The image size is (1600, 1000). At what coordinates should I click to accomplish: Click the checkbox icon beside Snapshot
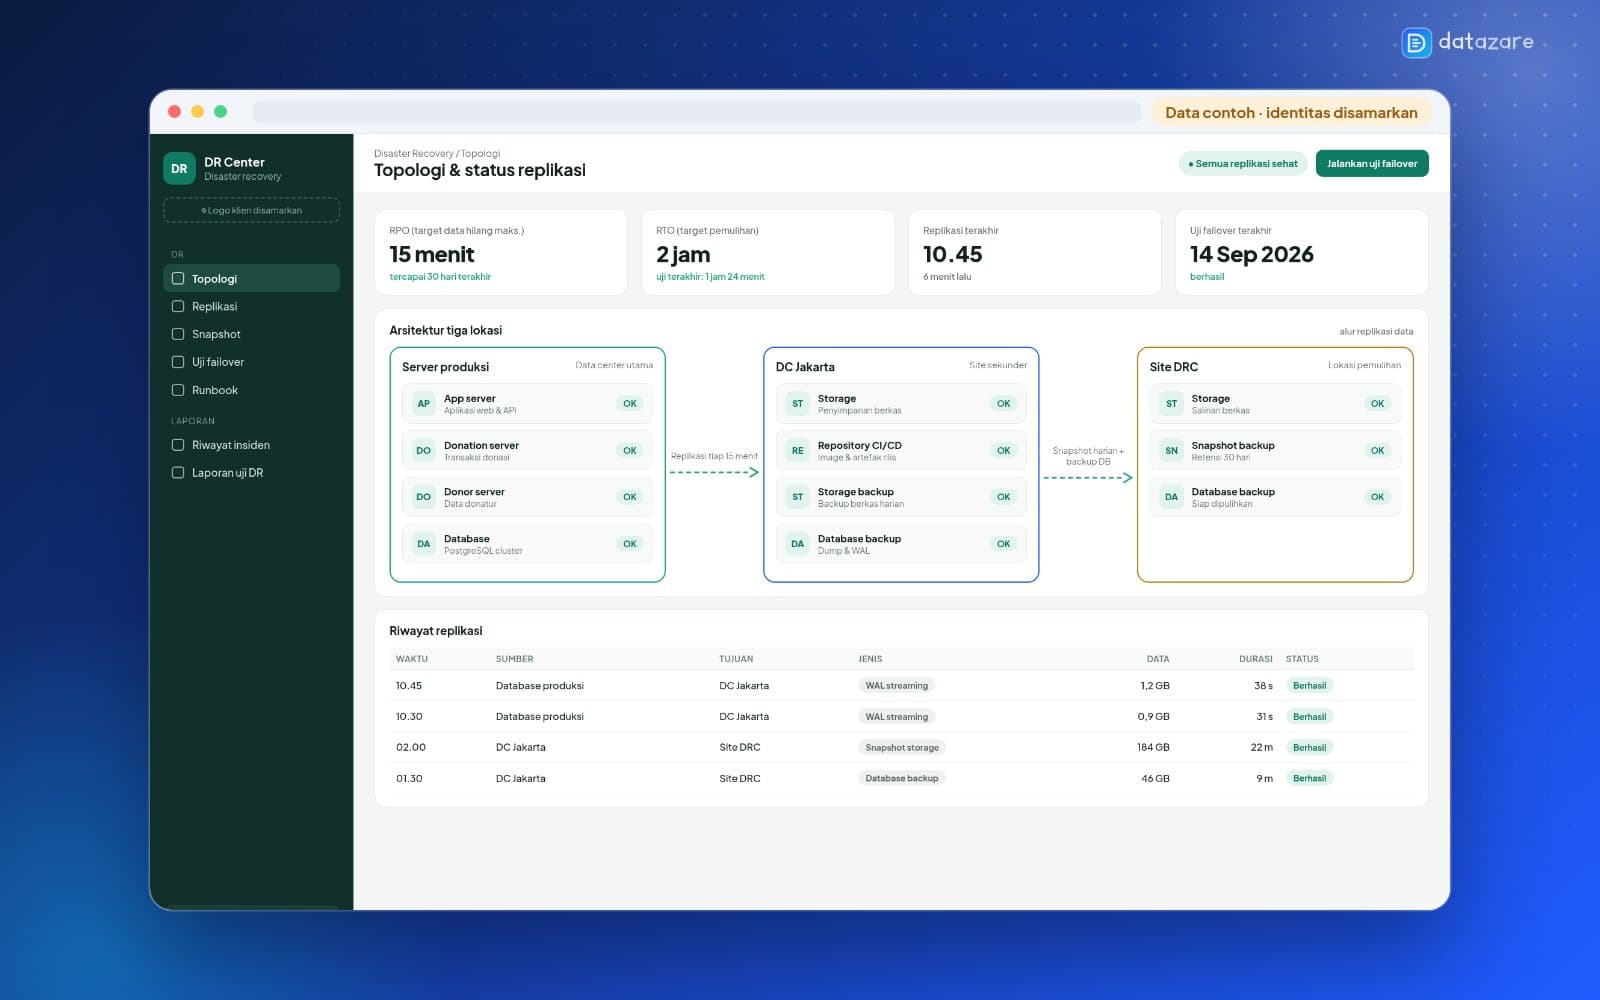coord(178,334)
